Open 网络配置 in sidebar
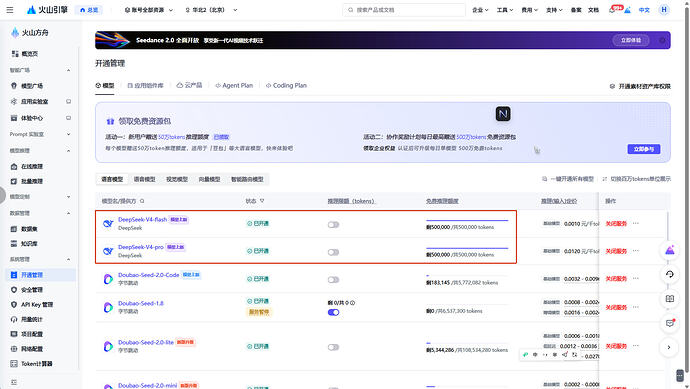The image size is (690, 389). coord(27,349)
